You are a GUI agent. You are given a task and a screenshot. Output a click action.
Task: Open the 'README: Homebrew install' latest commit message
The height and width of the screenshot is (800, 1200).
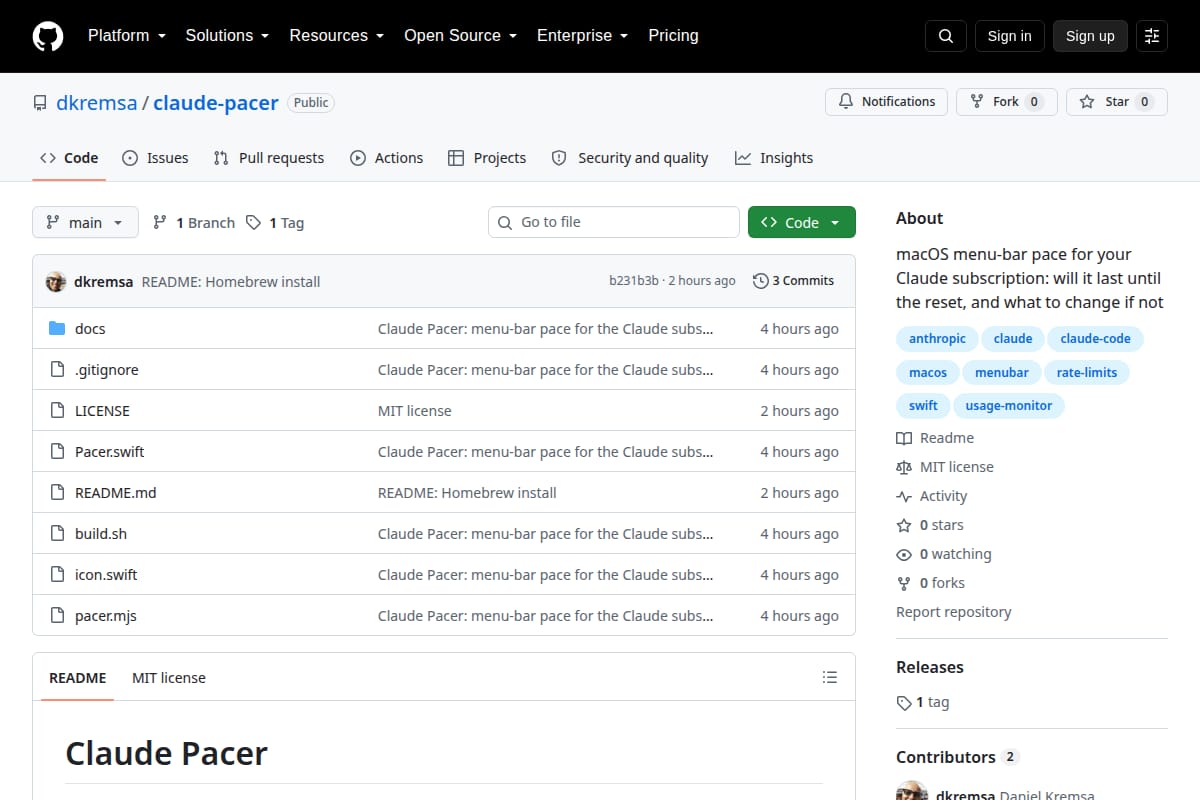(x=231, y=282)
